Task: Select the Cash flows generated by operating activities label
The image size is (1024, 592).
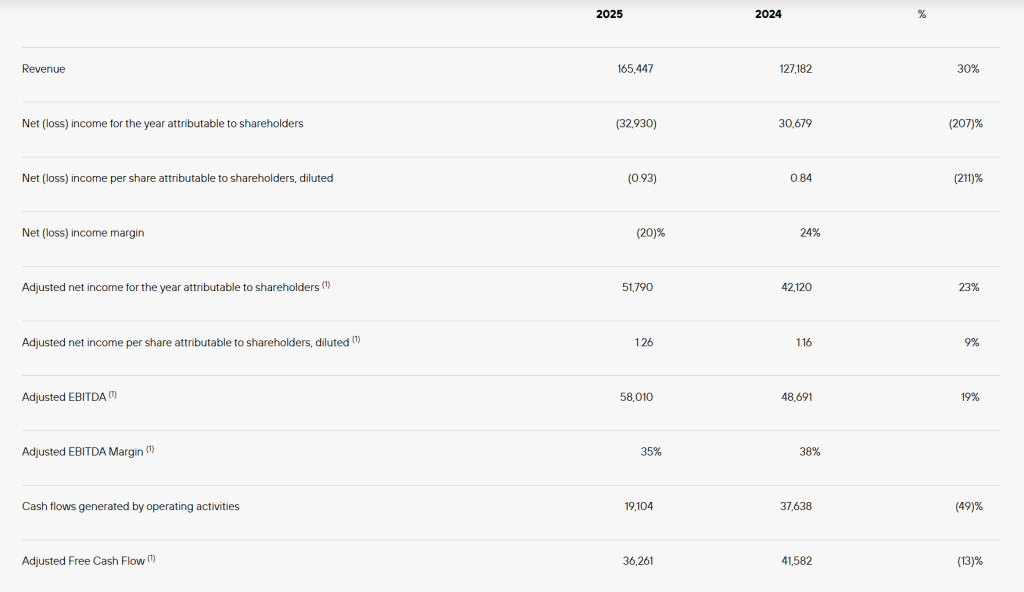Action: (x=131, y=506)
